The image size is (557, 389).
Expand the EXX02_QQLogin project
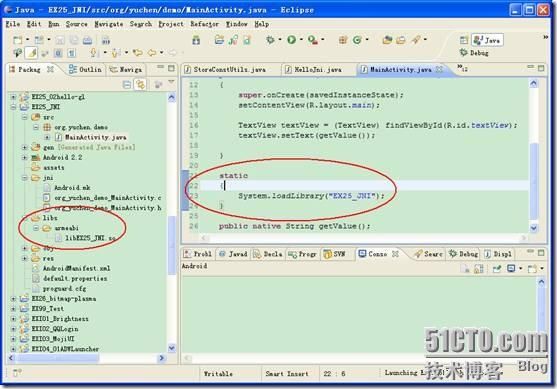pyautogui.click(x=13, y=329)
